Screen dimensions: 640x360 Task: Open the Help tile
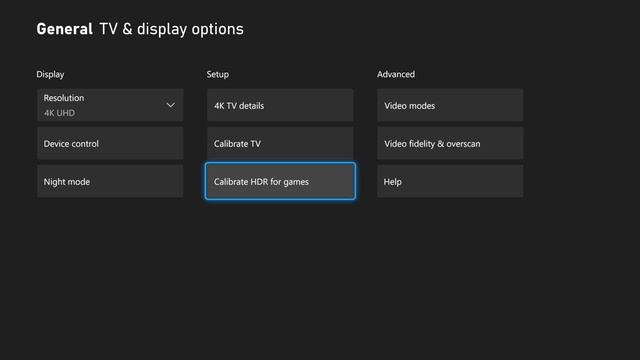tap(450, 182)
